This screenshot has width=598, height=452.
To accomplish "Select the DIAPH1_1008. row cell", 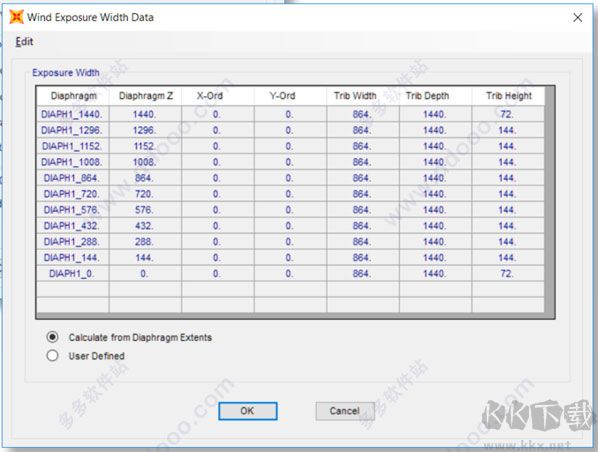I will coord(73,162).
